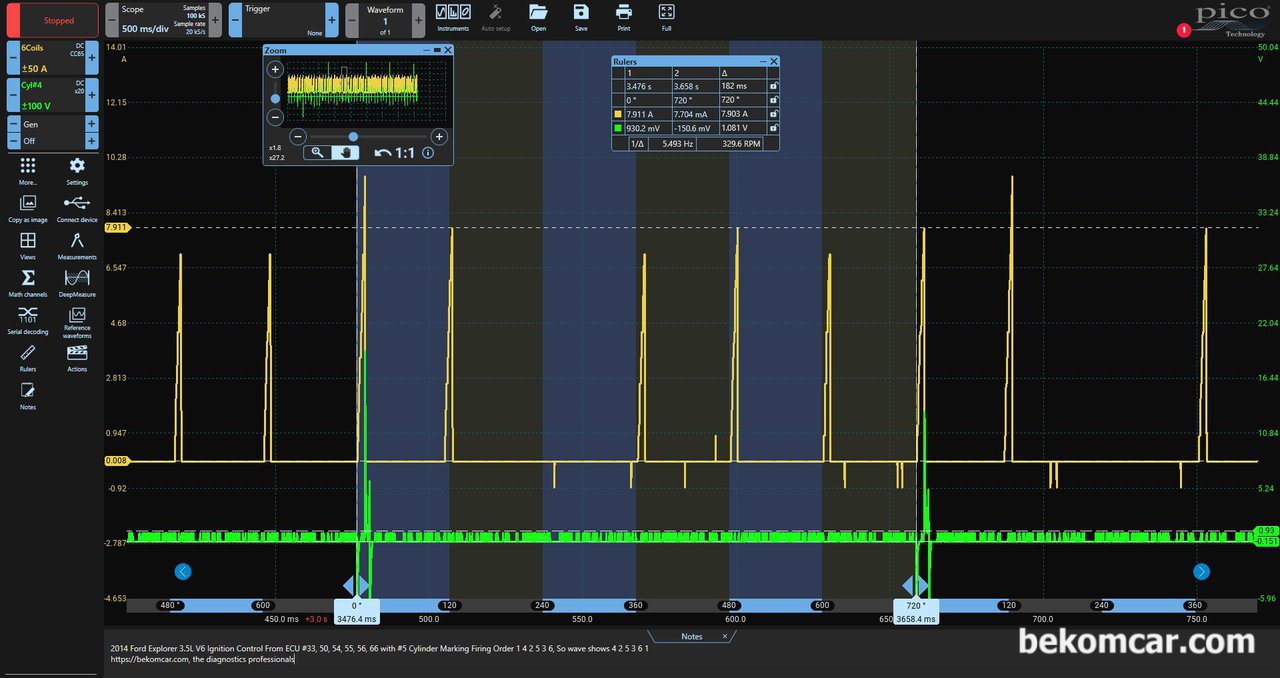This screenshot has width=1280, height=678.
Task: Pan waveform left with blue arrow
Action: click(182, 572)
